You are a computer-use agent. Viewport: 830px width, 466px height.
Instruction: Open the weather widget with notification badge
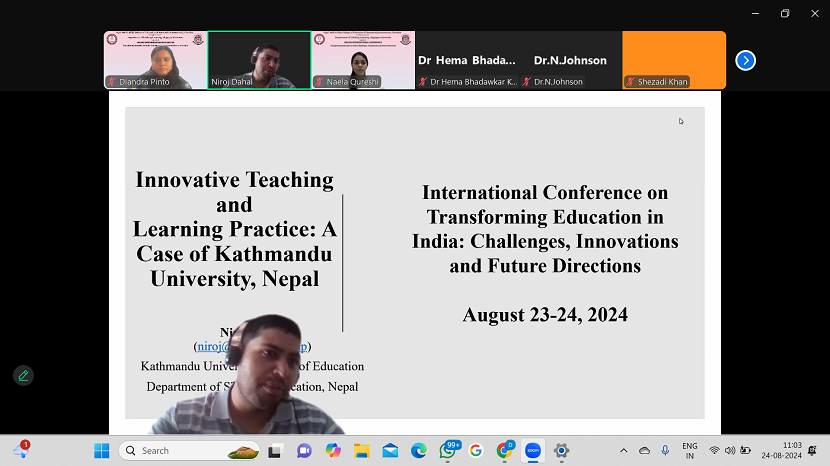22,450
